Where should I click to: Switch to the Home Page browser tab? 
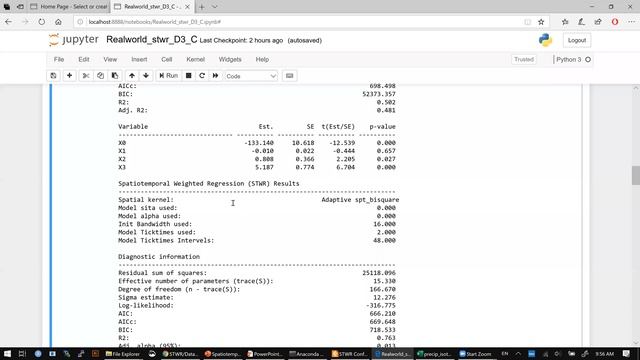coord(69,7)
